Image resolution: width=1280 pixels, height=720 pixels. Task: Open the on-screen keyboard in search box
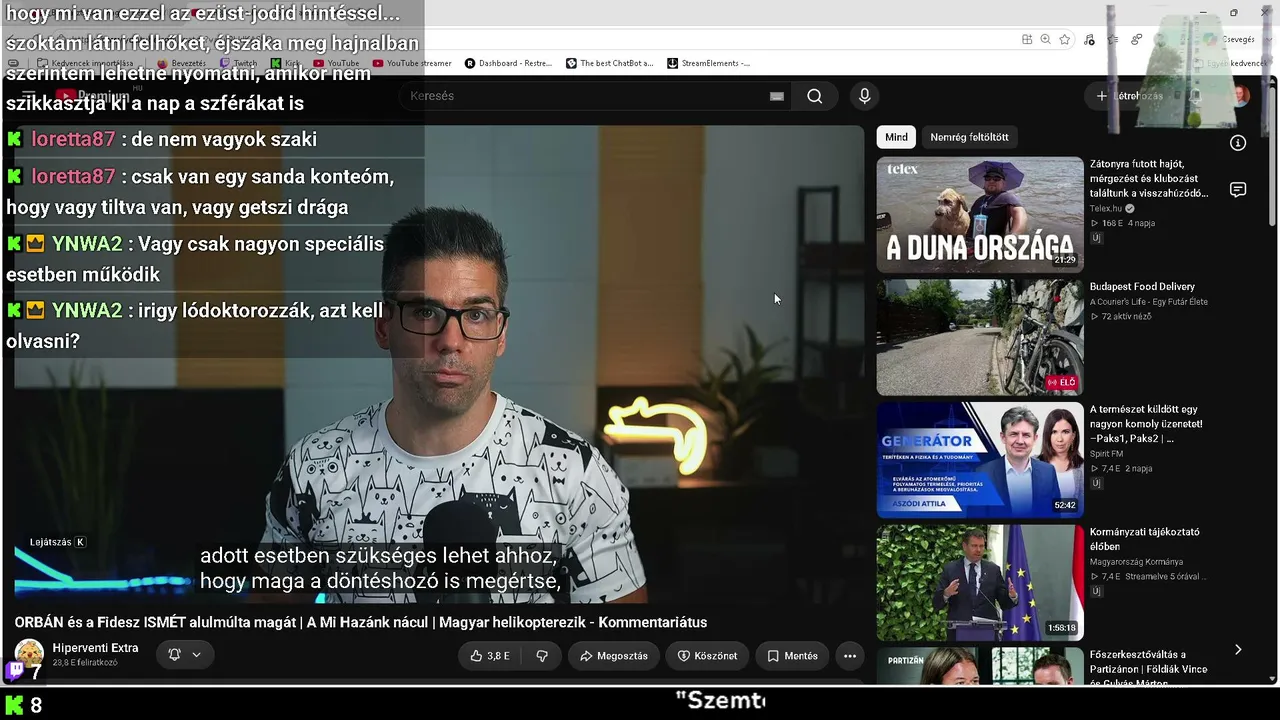click(776, 96)
